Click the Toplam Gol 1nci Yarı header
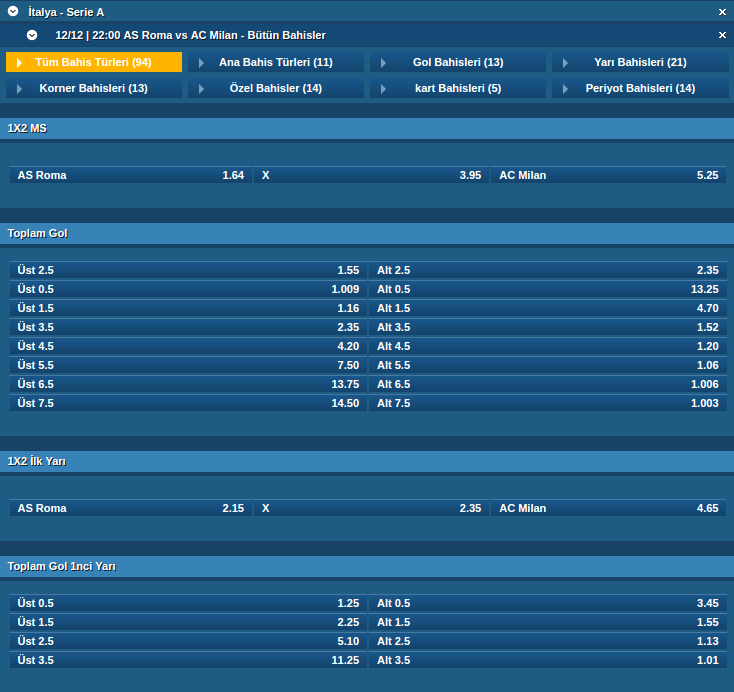The height and width of the screenshot is (692, 734). (367, 566)
